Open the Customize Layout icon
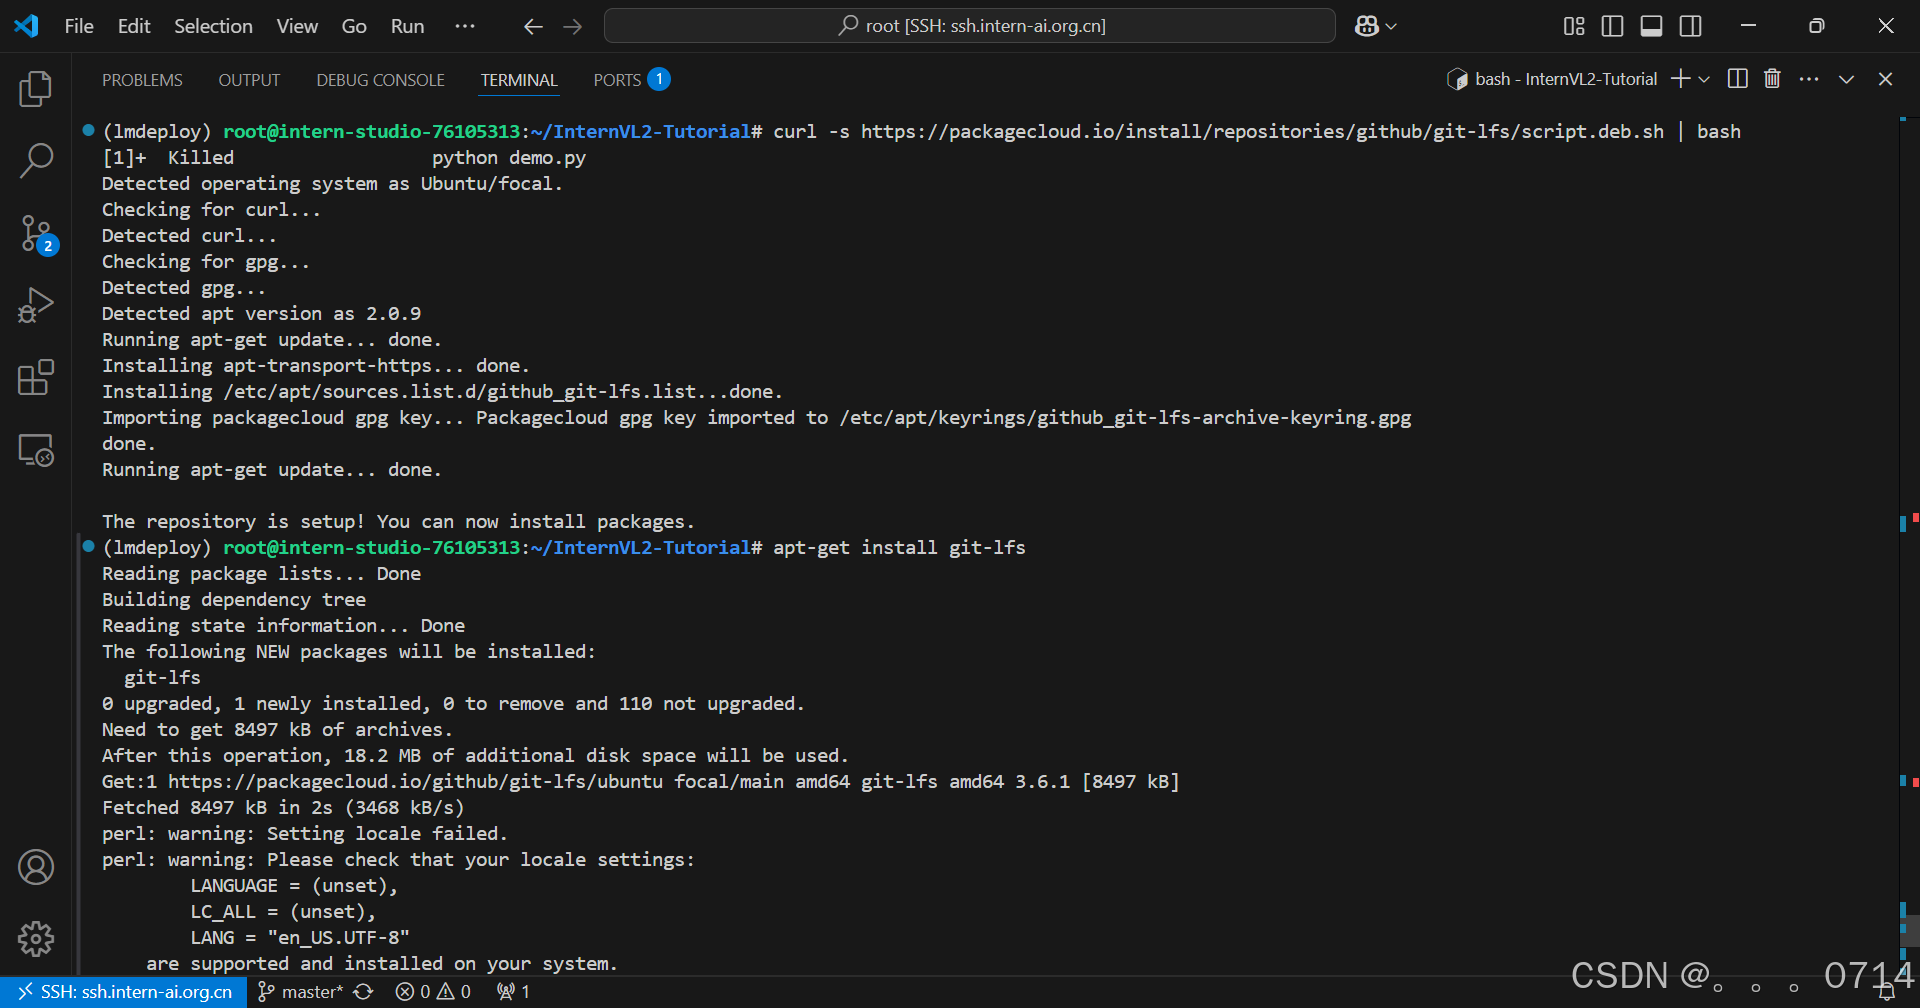1920x1008 pixels. point(1574,26)
